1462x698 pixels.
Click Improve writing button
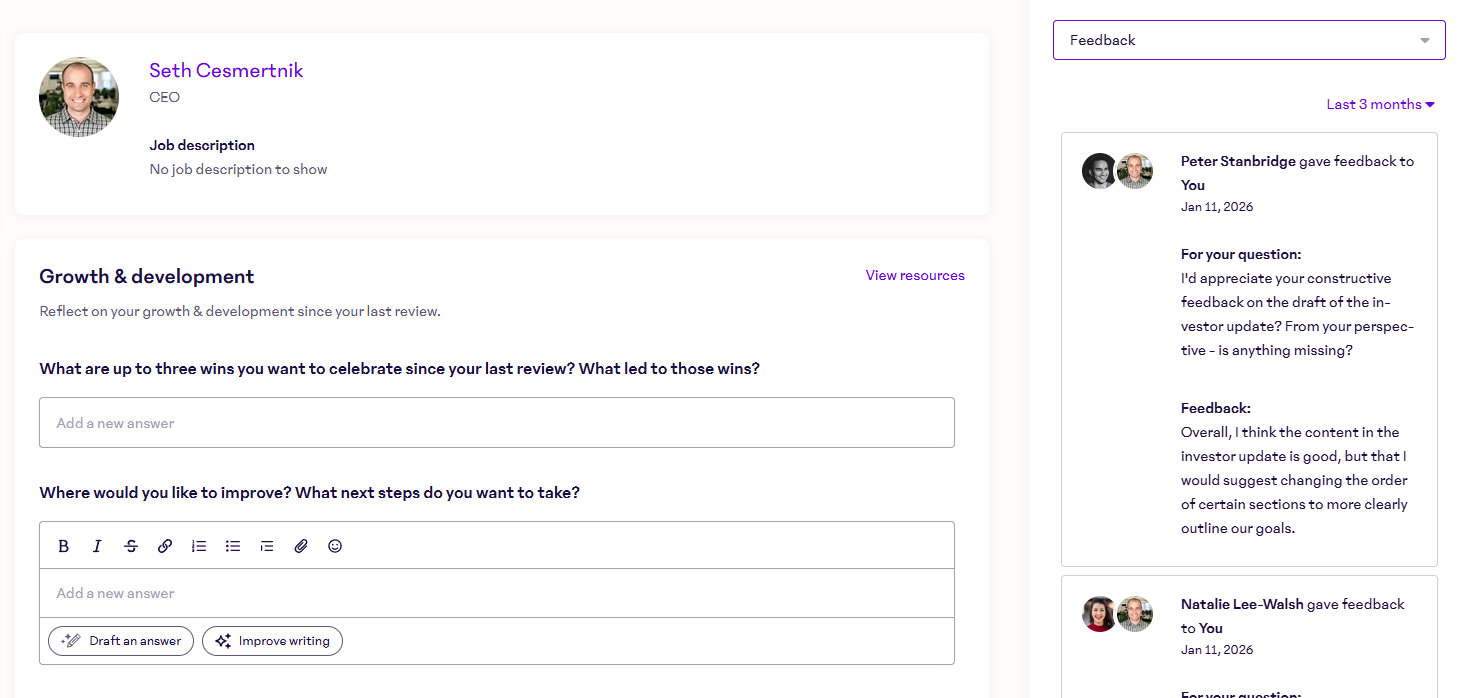272,641
